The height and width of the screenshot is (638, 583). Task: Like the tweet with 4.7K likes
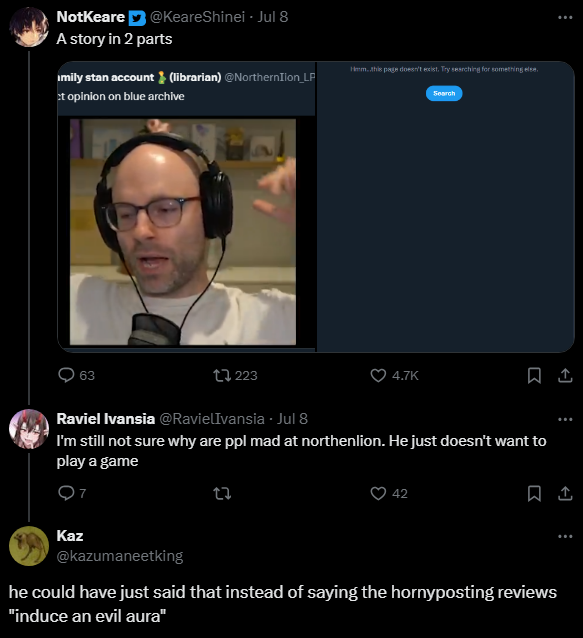point(394,375)
